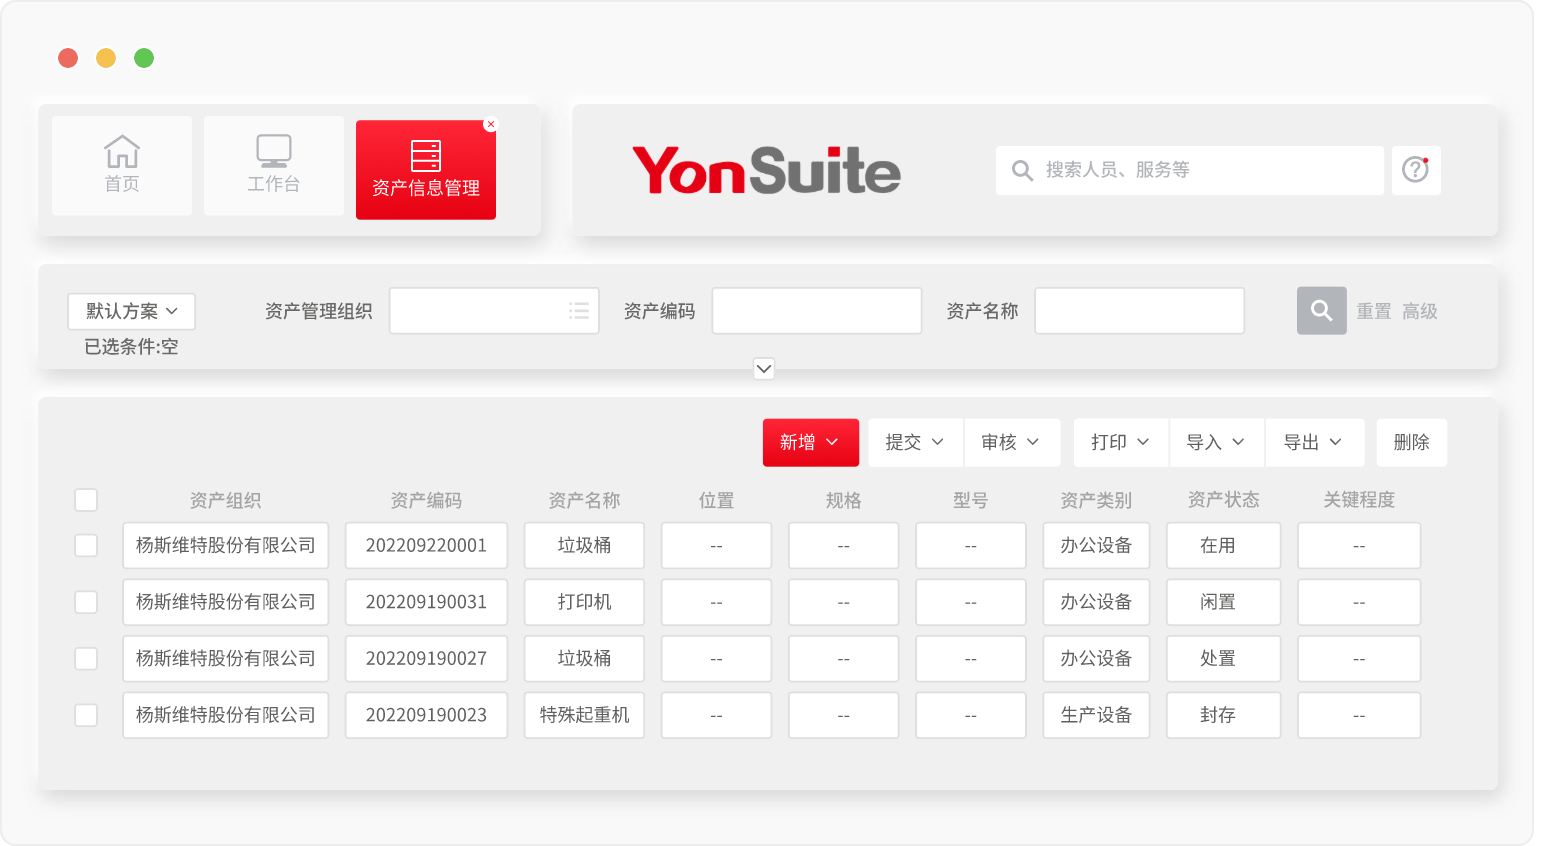Open the 审核 dropdown menu
This screenshot has height=846, width=1542.
[1010, 442]
